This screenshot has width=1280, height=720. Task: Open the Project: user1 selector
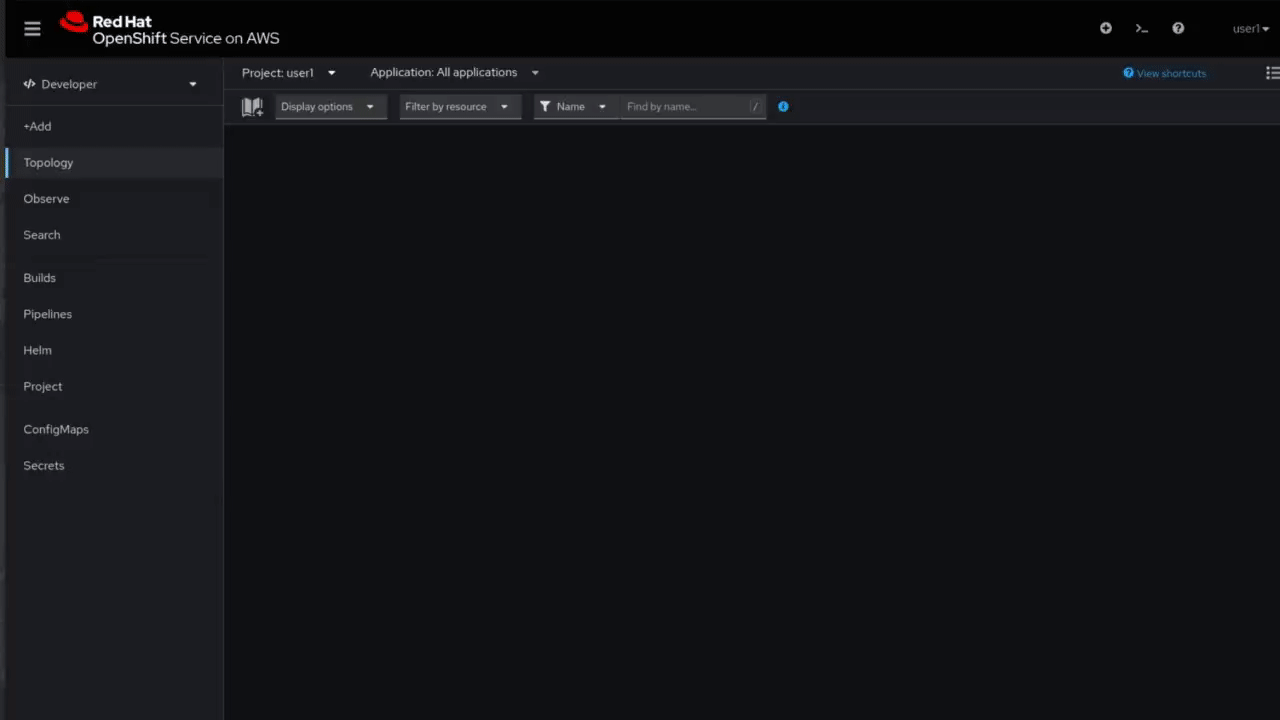(289, 72)
